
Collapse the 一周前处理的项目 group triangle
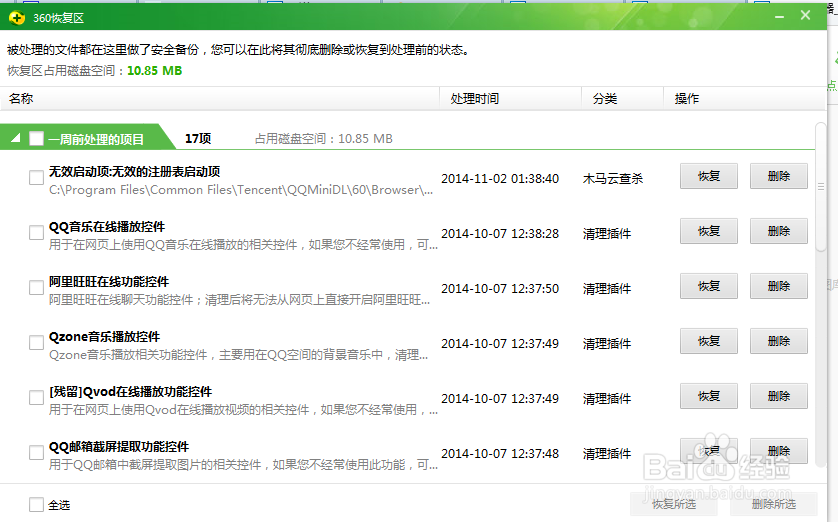[15, 138]
